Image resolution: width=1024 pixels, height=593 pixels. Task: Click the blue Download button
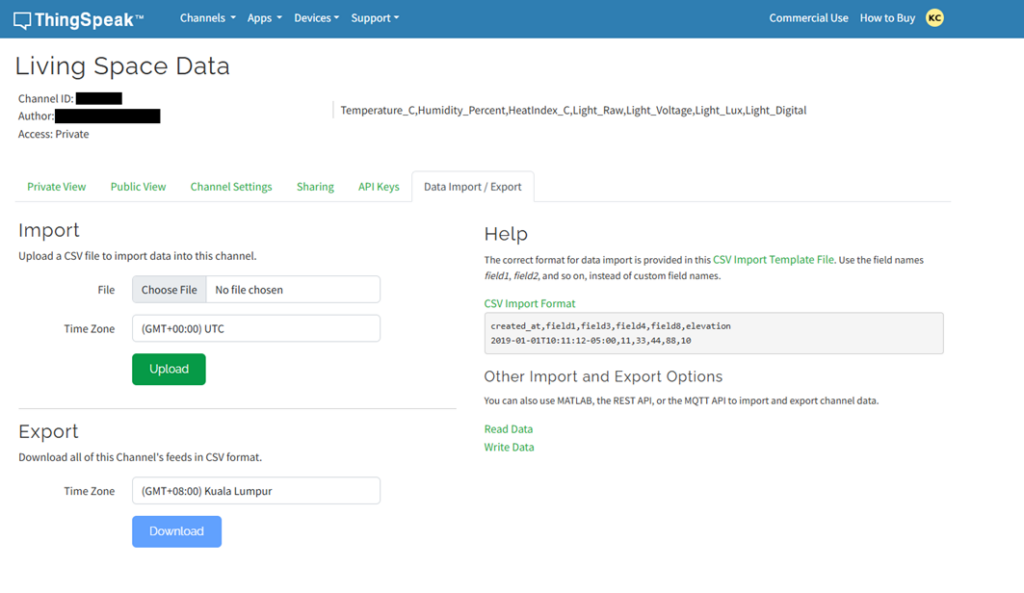pyautogui.click(x=177, y=531)
